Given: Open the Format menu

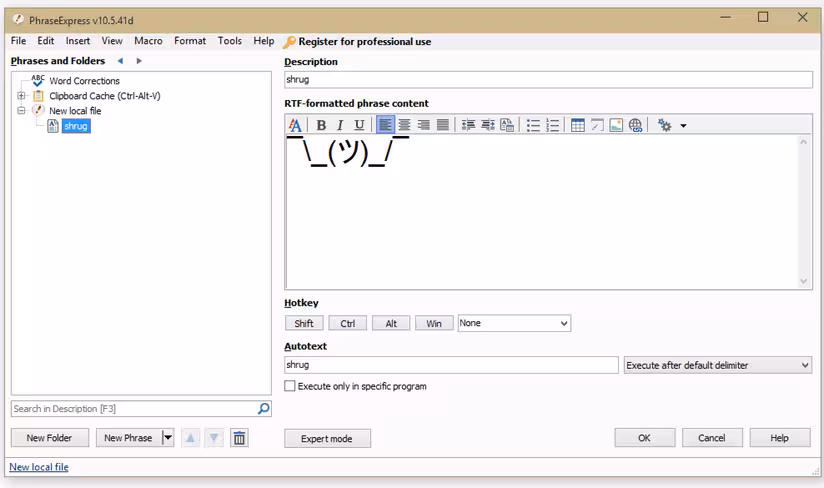Looking at the screenshot, I should (x=190, y=41).
